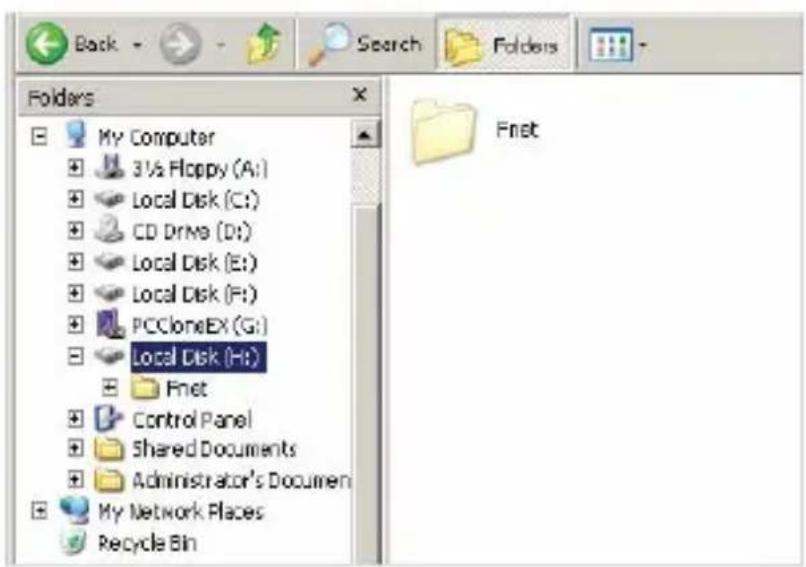Select the Recycle Bin icon
The width and height of the screenshot is (806, 567).
click(x=74, y=542)
